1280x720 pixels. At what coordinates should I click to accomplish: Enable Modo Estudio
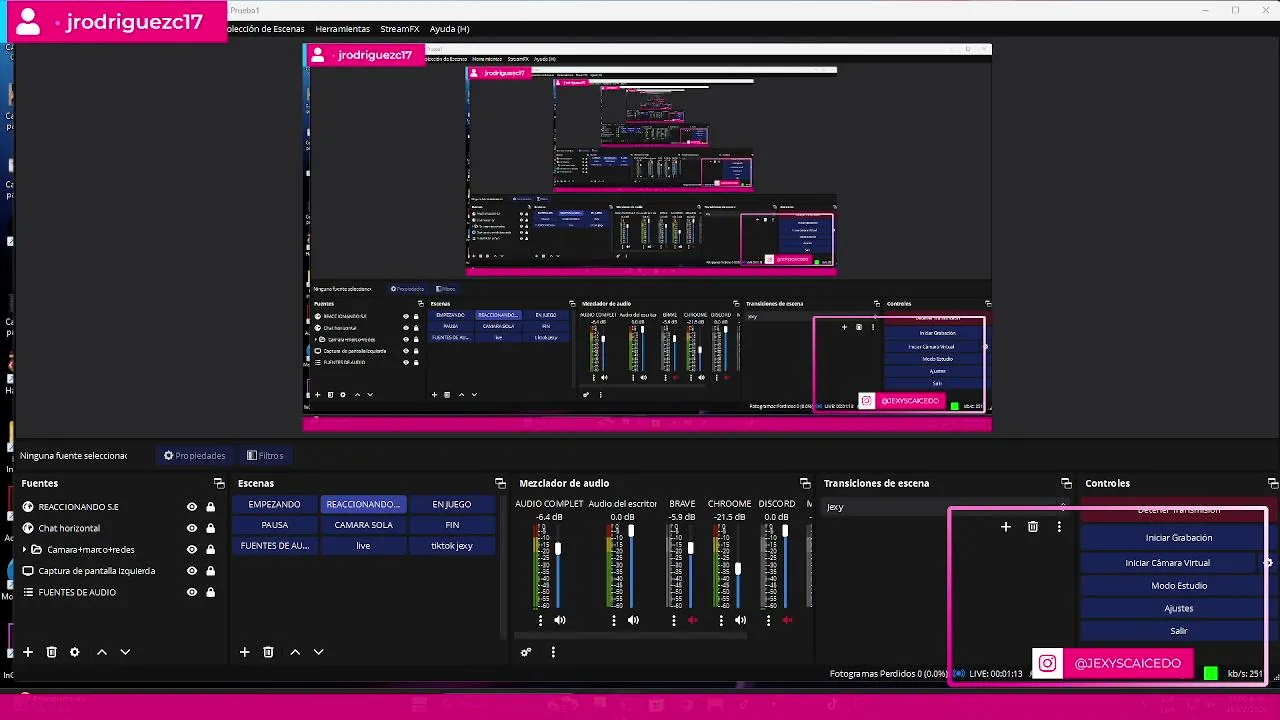[1178, 586]
